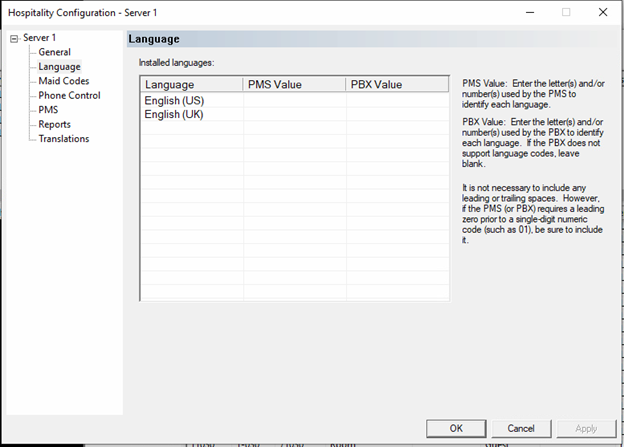This screenshot has width=624, height=447.
Task: Click the PBX Value column header
Action: [x=397, y=85]
